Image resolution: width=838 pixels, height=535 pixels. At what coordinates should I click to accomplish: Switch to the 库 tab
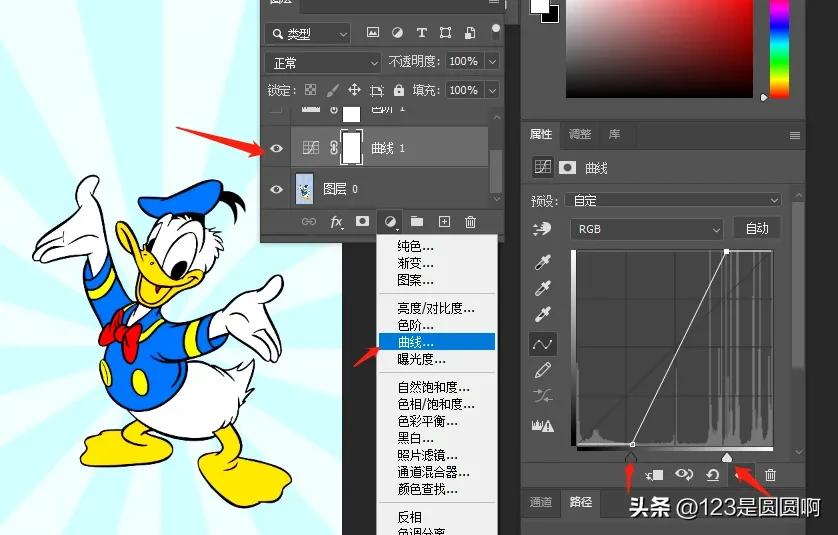click(614, 134)
